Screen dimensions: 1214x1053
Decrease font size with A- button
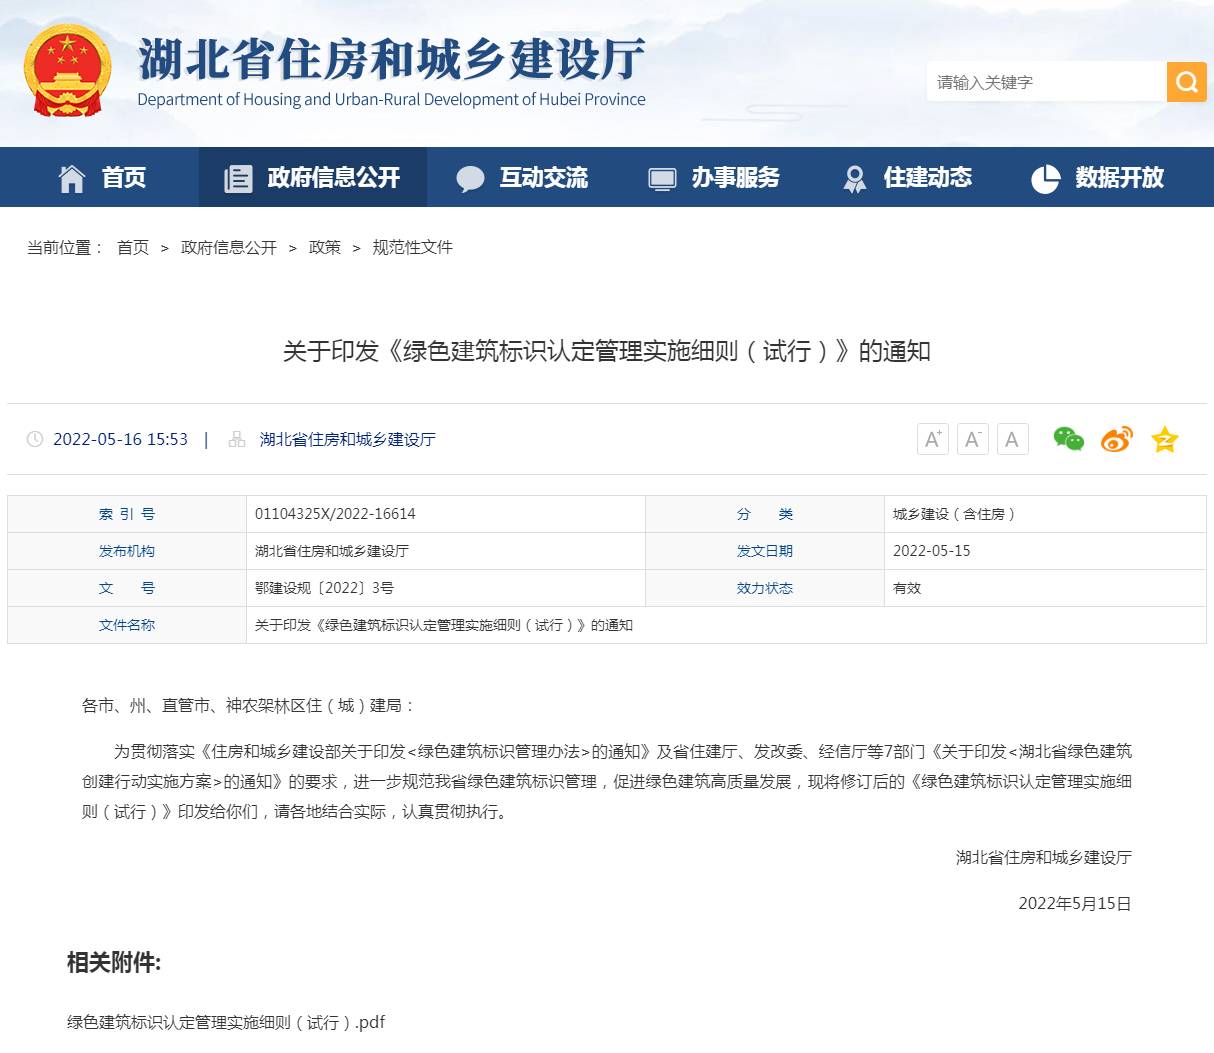pos(972,439)
